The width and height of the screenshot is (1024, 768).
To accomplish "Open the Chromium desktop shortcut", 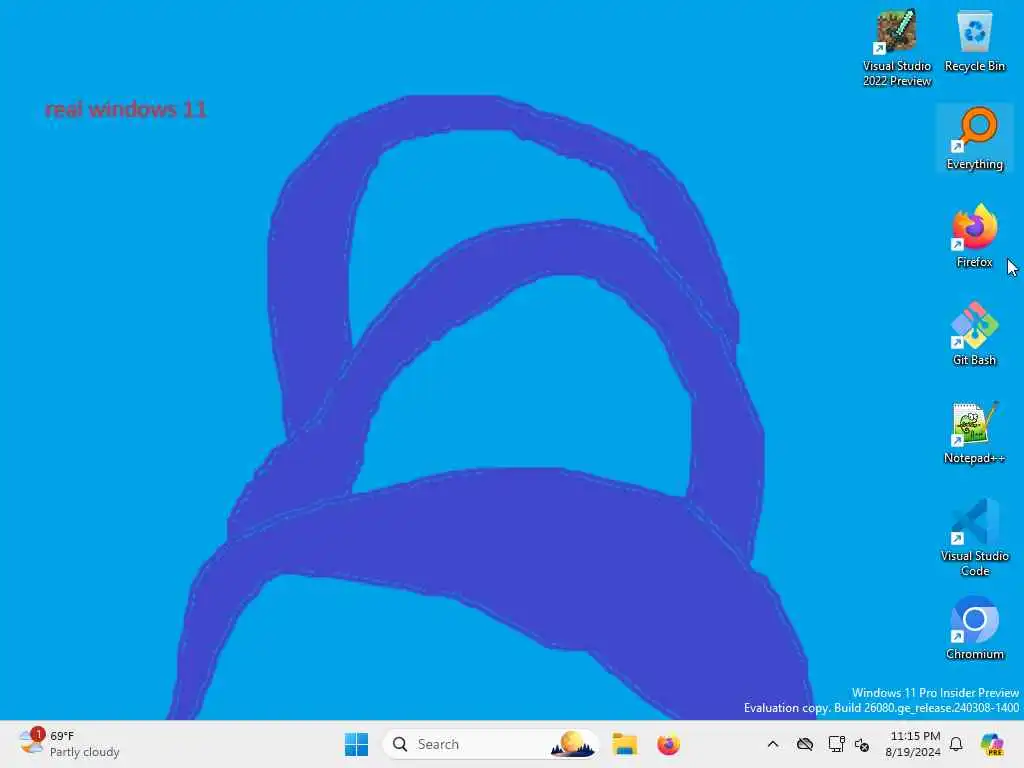I will tap(974, 628).
